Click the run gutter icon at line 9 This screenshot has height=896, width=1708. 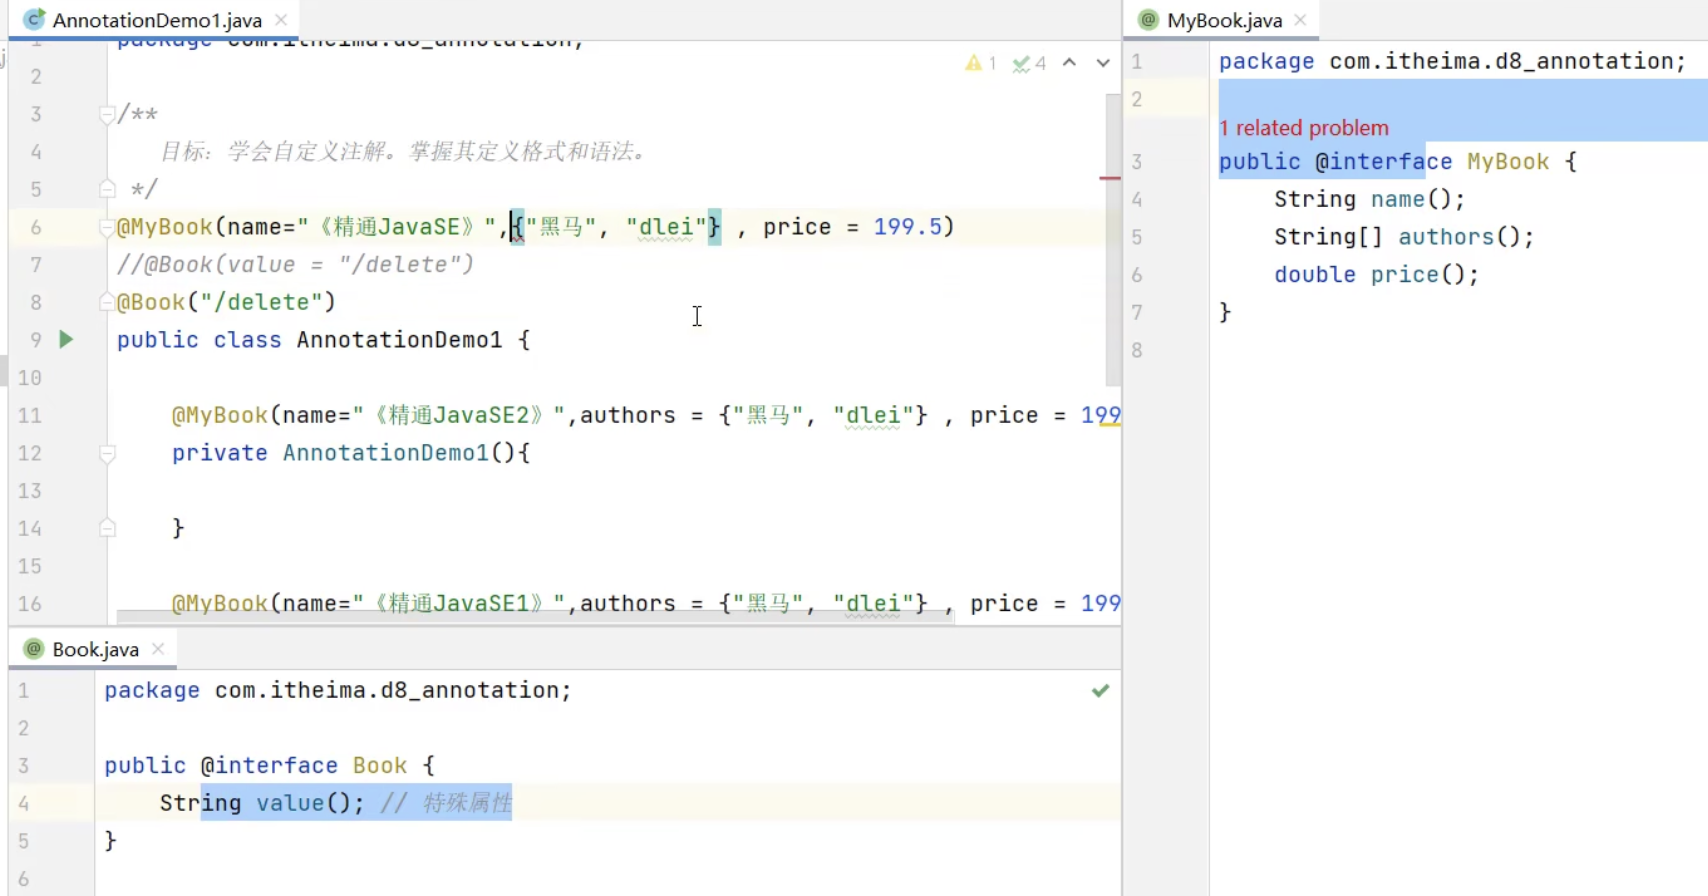click(x=66, y=340)
